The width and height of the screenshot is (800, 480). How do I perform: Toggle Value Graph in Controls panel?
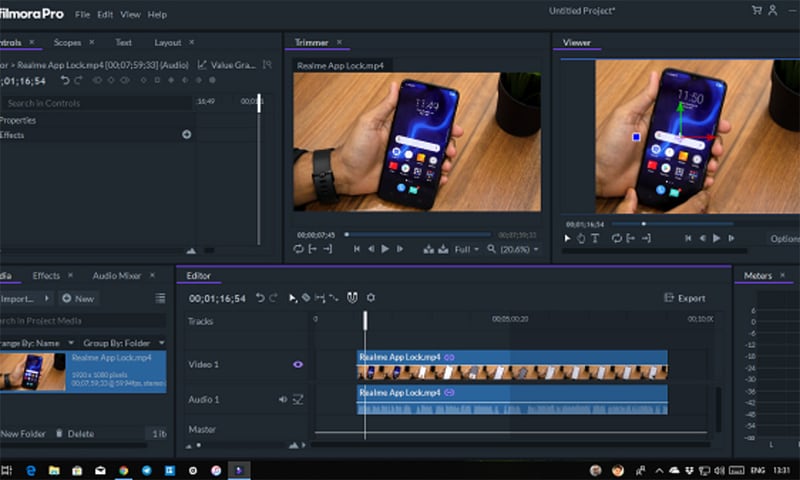pyautogui.click(x=227, y=65)
